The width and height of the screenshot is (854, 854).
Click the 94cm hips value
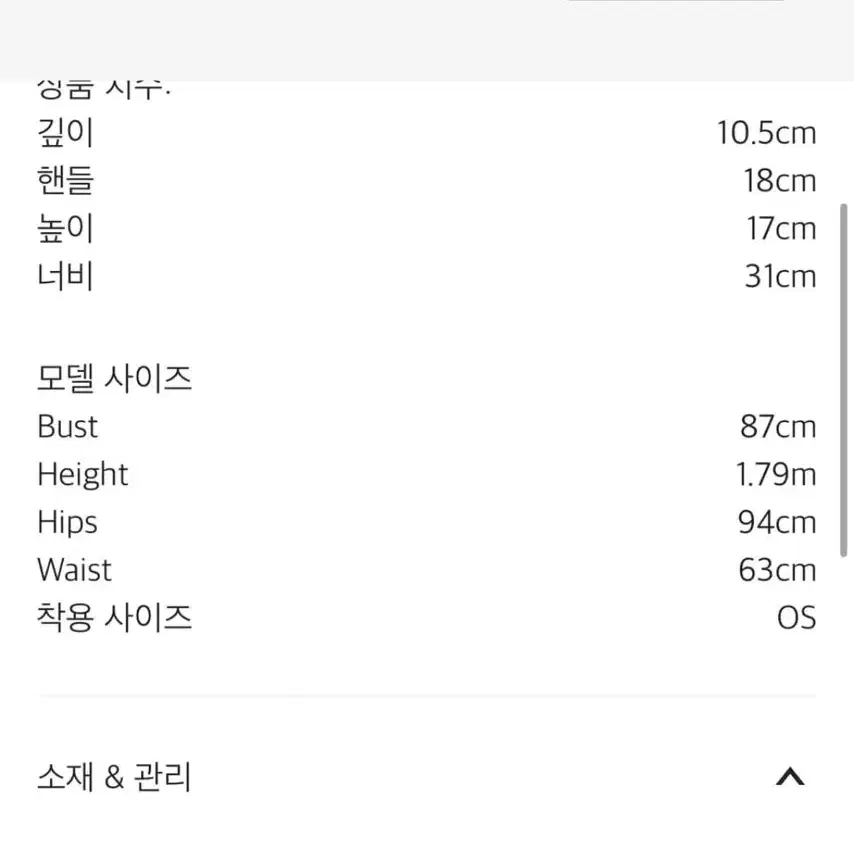coord(777,522)
